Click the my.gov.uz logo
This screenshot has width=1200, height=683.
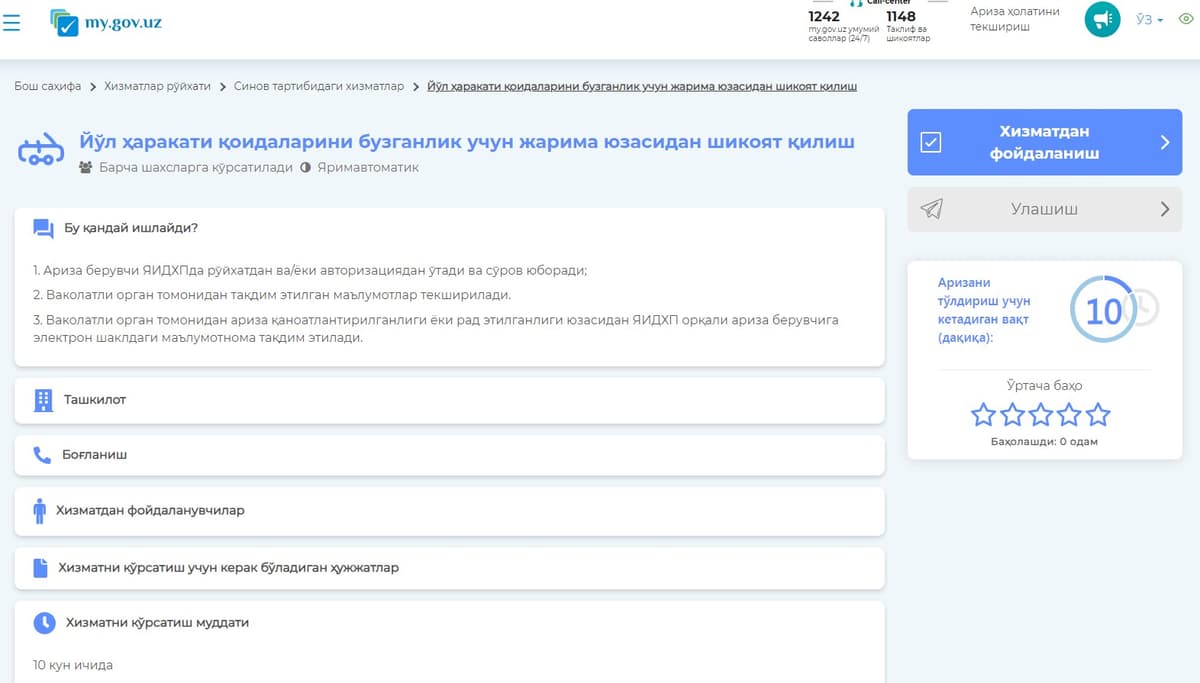point(105,22)
